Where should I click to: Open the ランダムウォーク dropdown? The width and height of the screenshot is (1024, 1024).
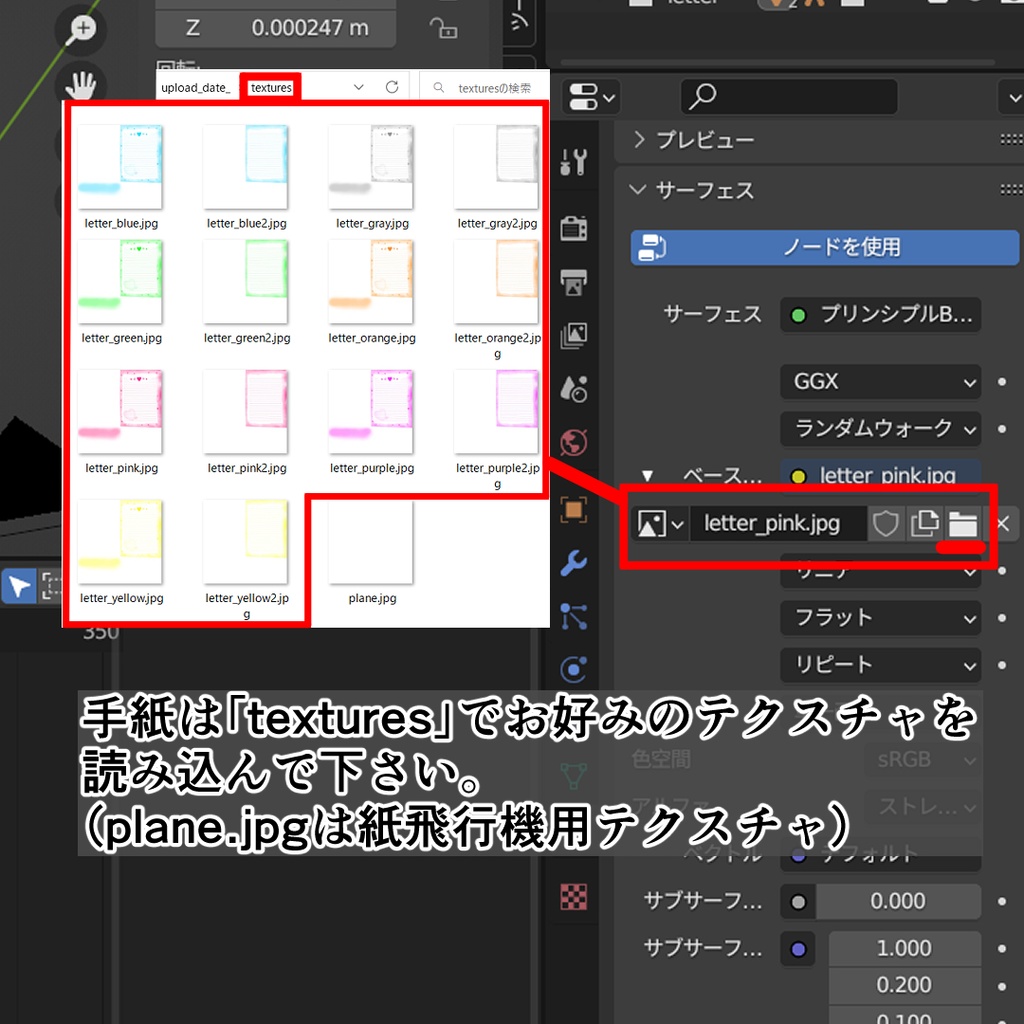pos(879,429)
